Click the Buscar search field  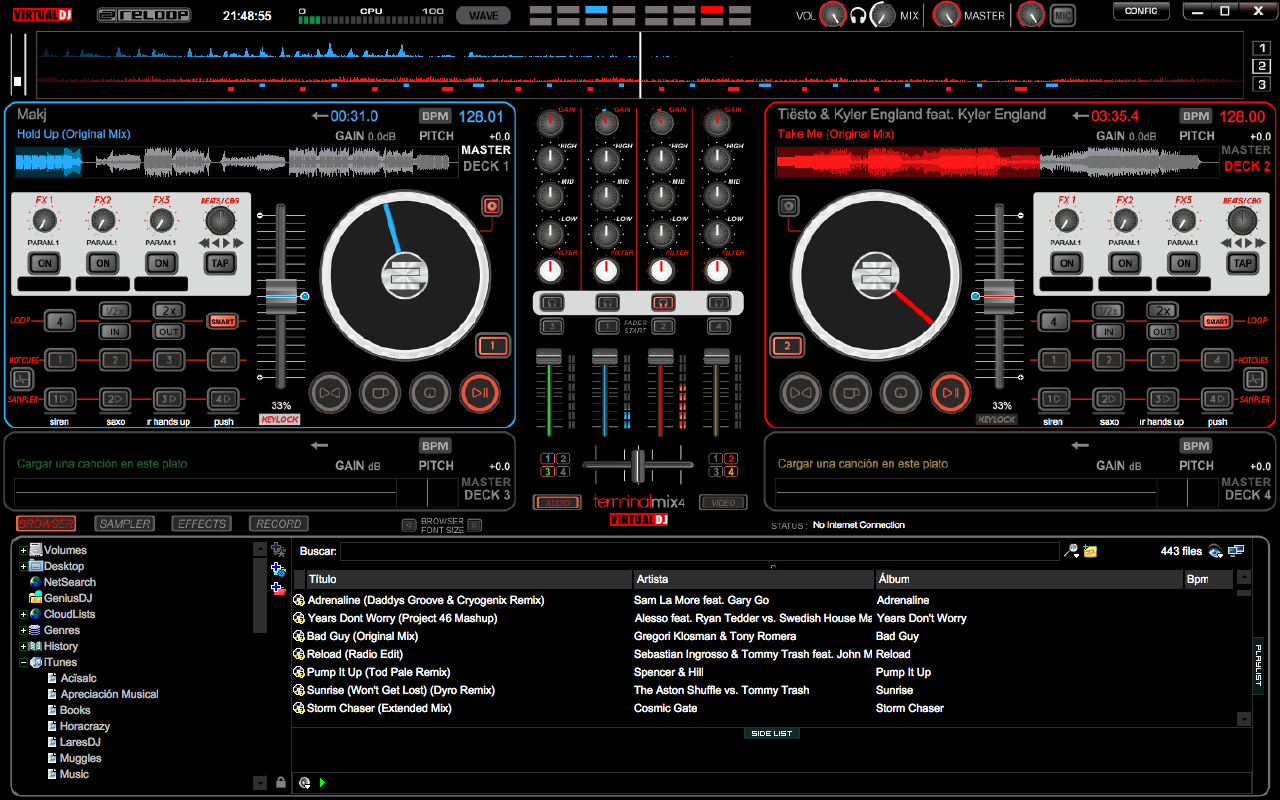[699, 551]
